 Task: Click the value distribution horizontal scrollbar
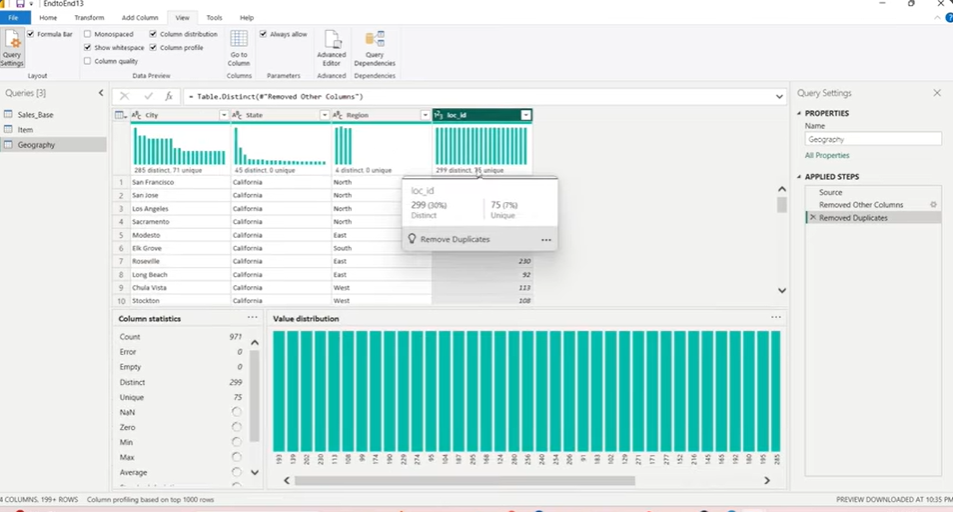coord(465,480)
